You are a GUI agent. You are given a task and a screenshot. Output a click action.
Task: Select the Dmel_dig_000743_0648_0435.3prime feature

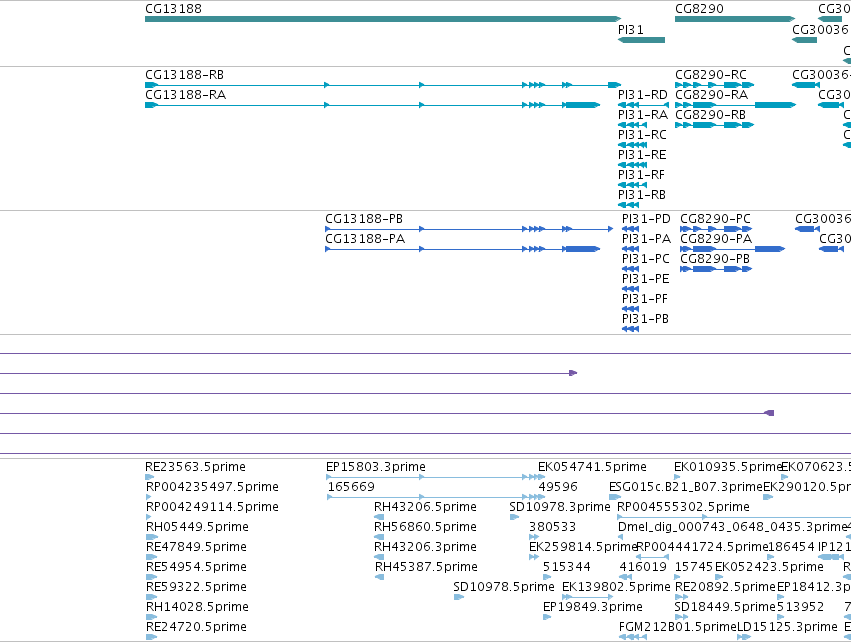coord(621,537)
